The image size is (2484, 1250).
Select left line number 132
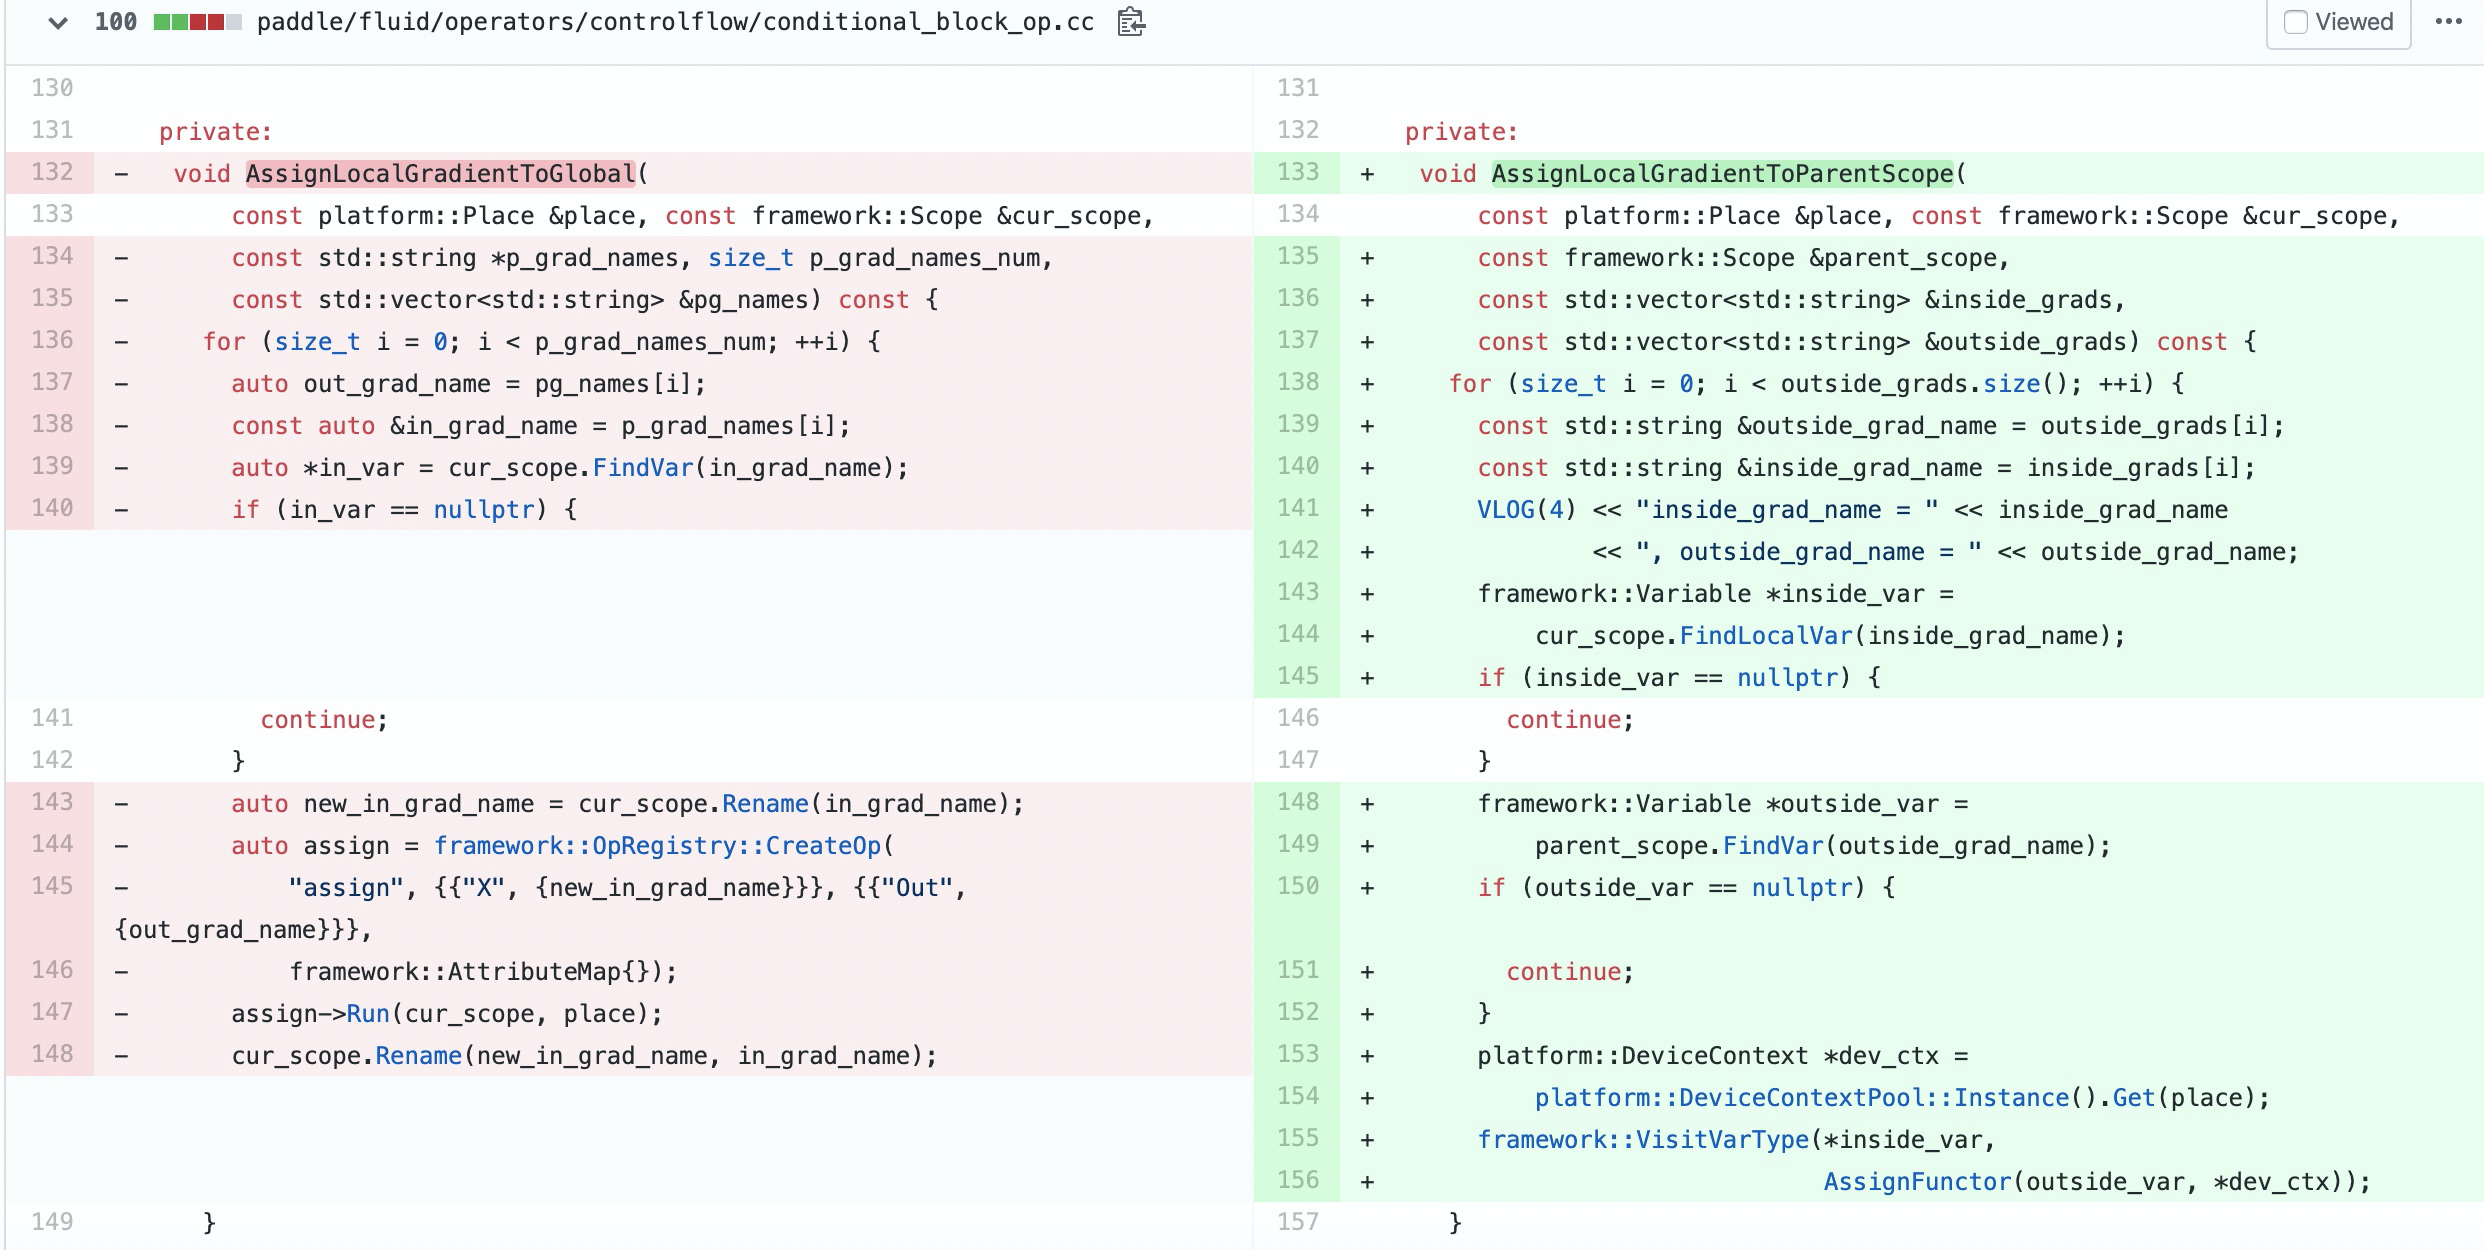52,172
